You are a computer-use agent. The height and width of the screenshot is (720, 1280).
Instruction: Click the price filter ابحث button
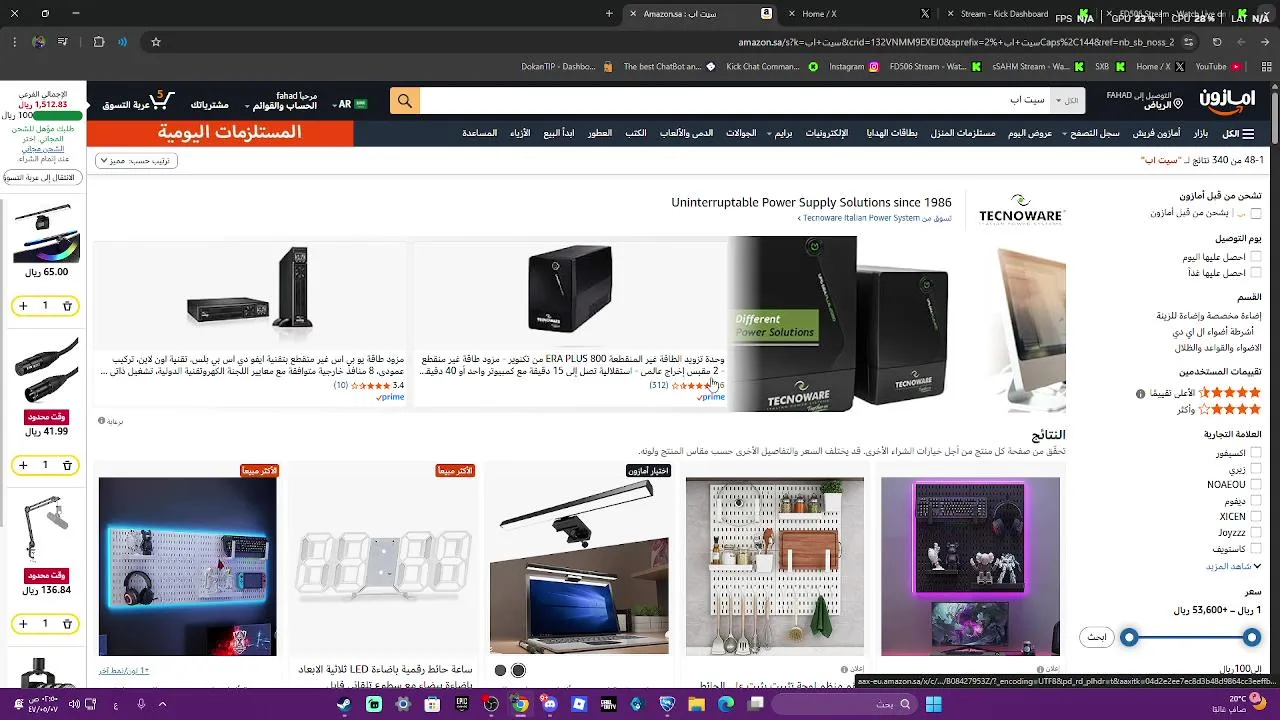tap(1097, 637)
